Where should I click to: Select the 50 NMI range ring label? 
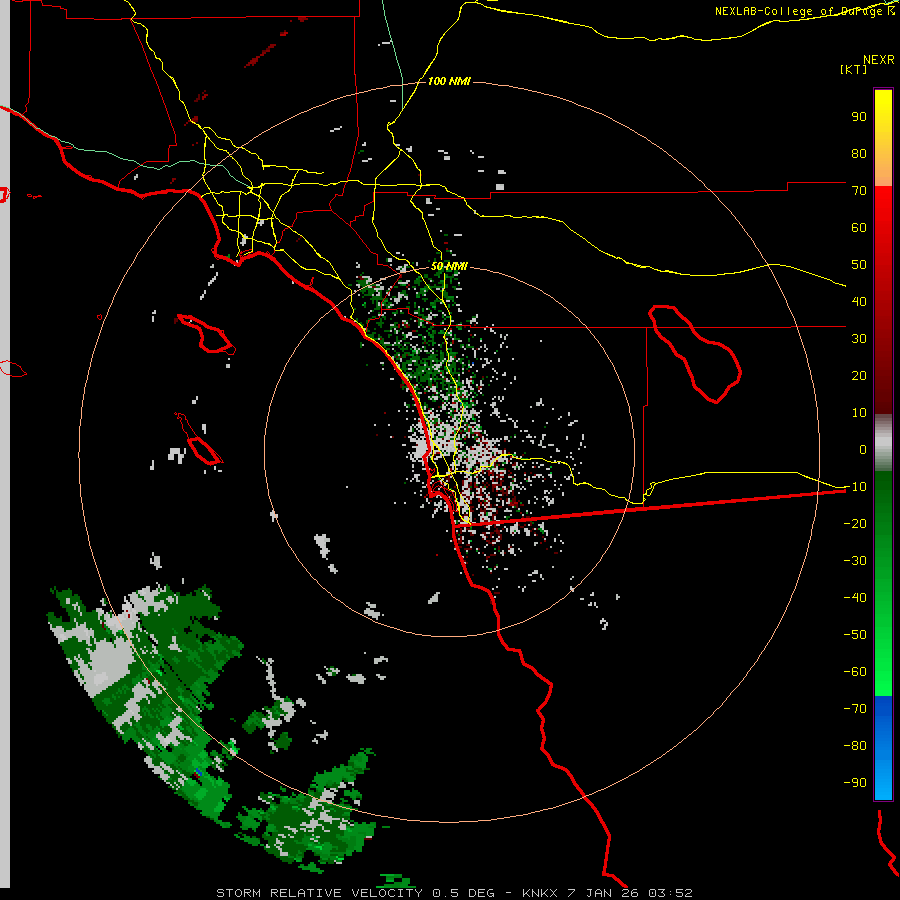click(x=449, y=266)
